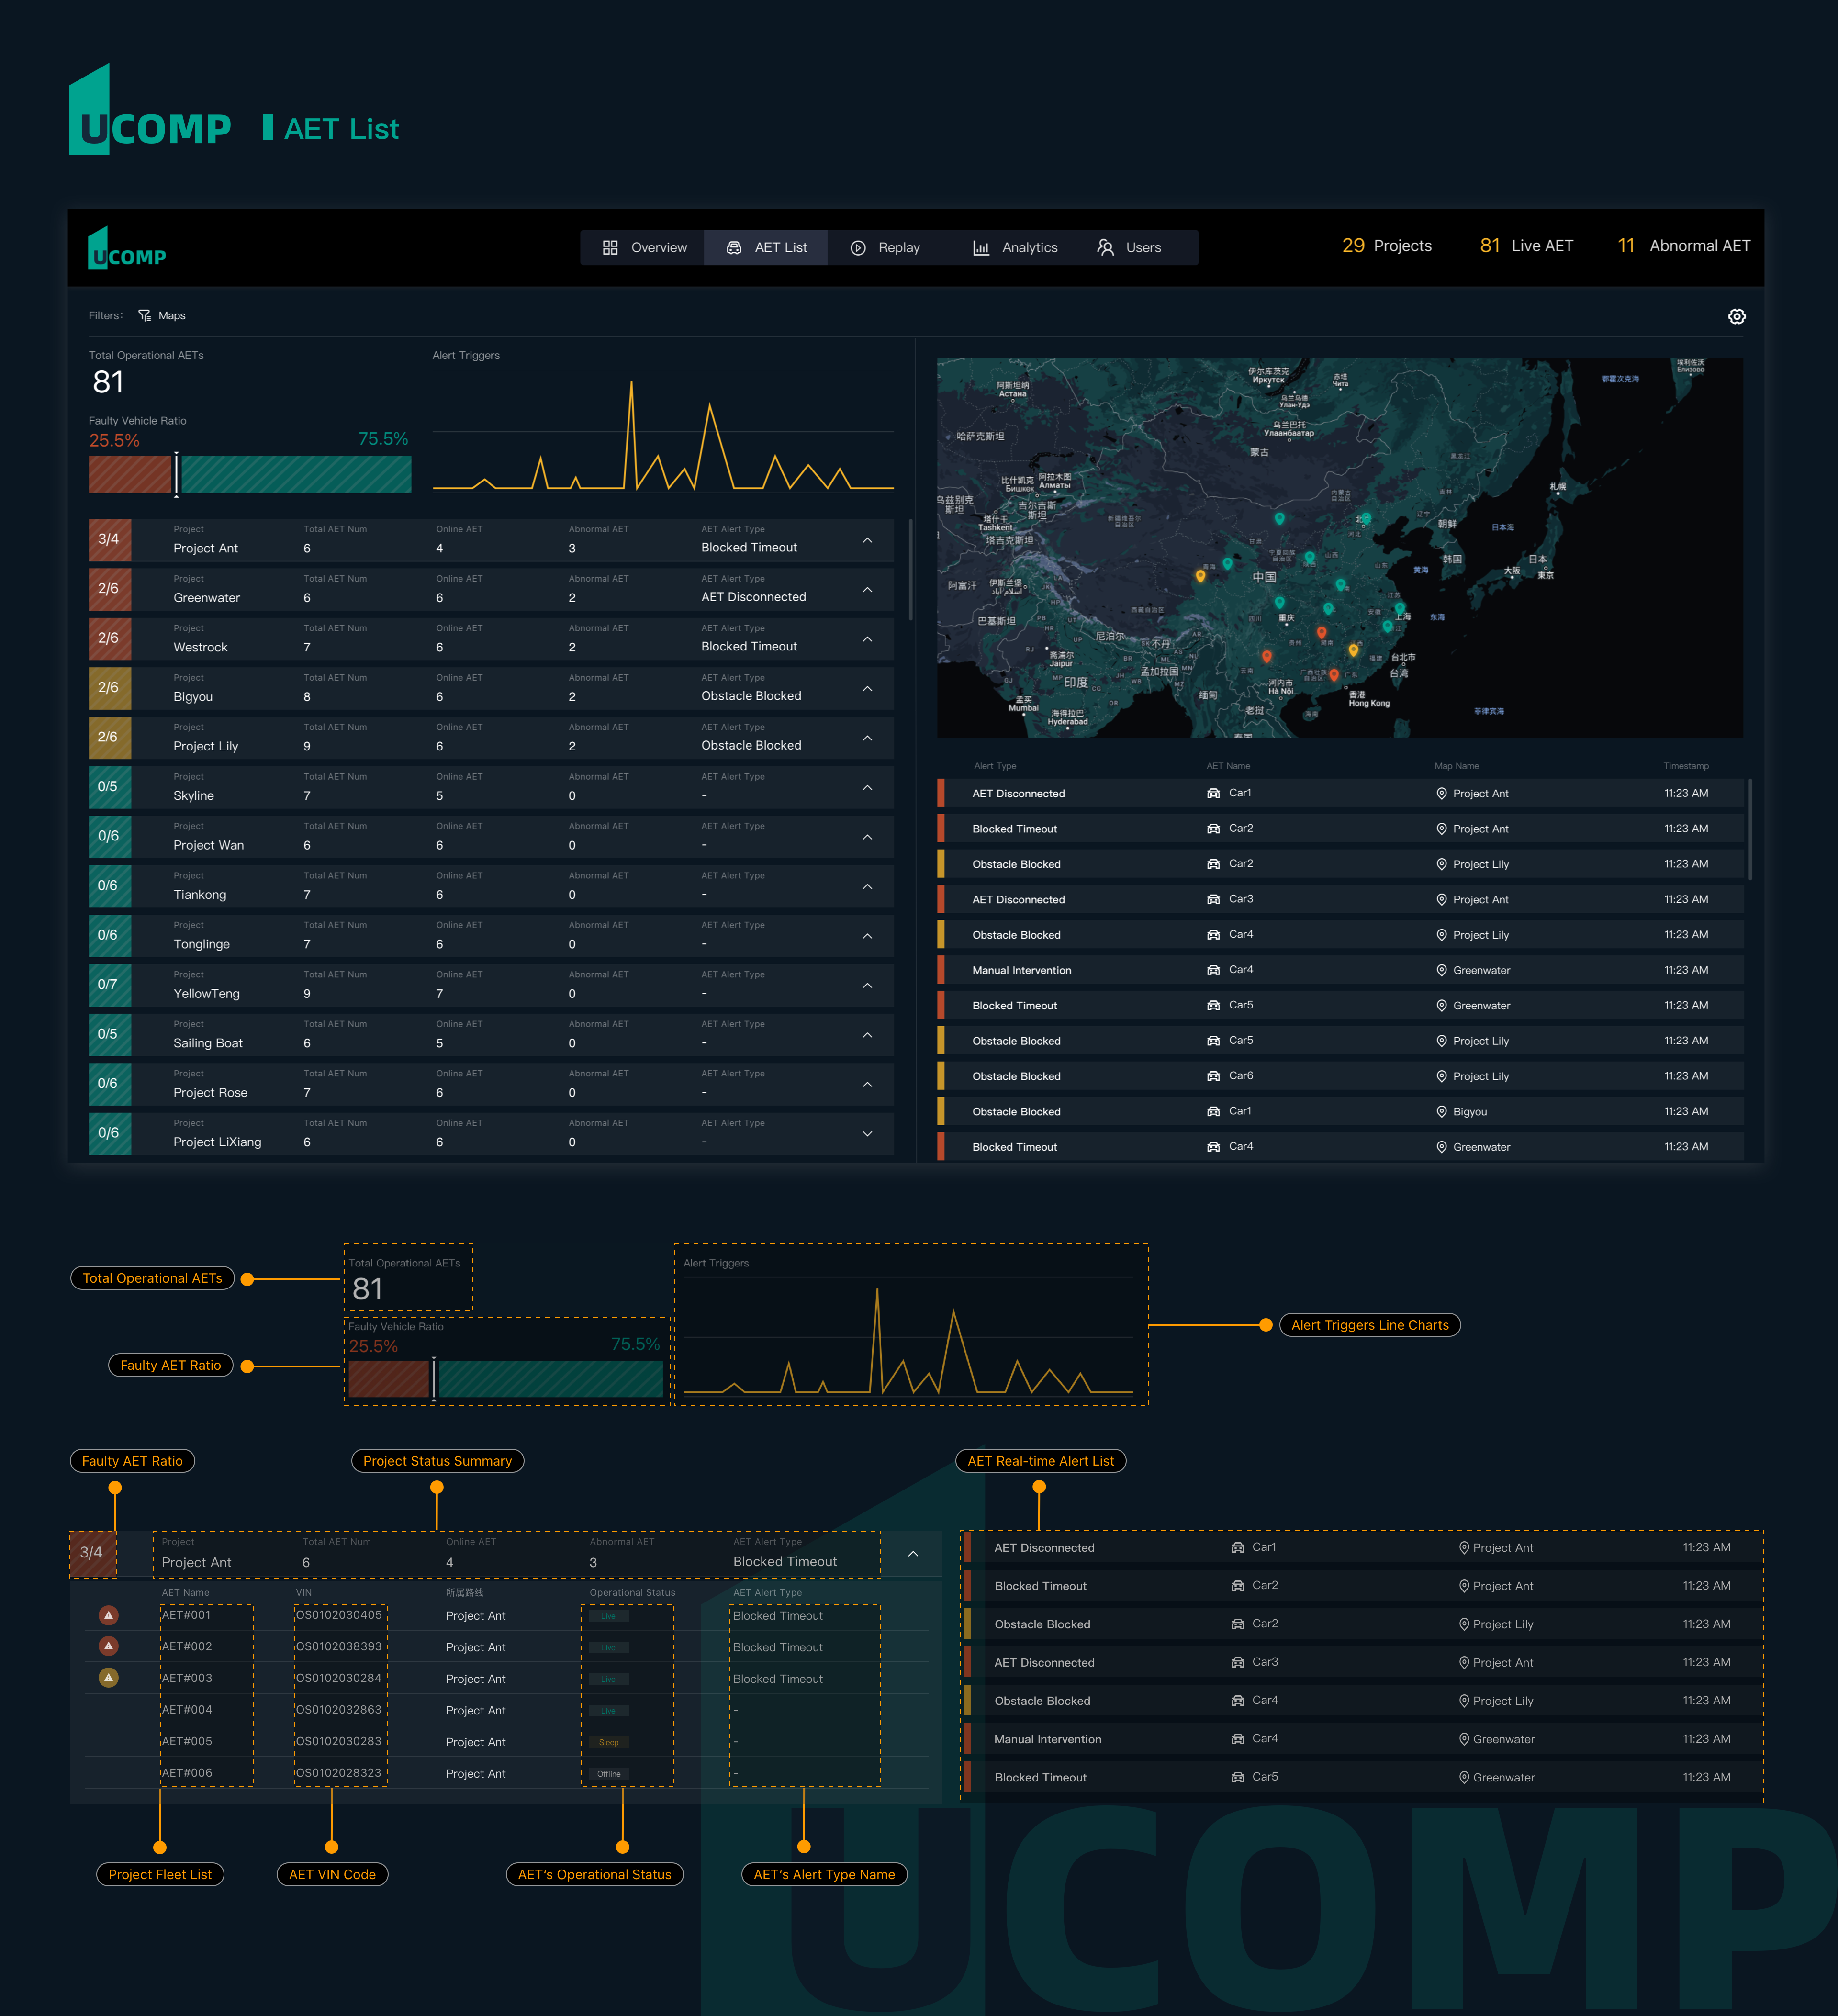Collapse the Project Ant row chevron

pos(867,540)
